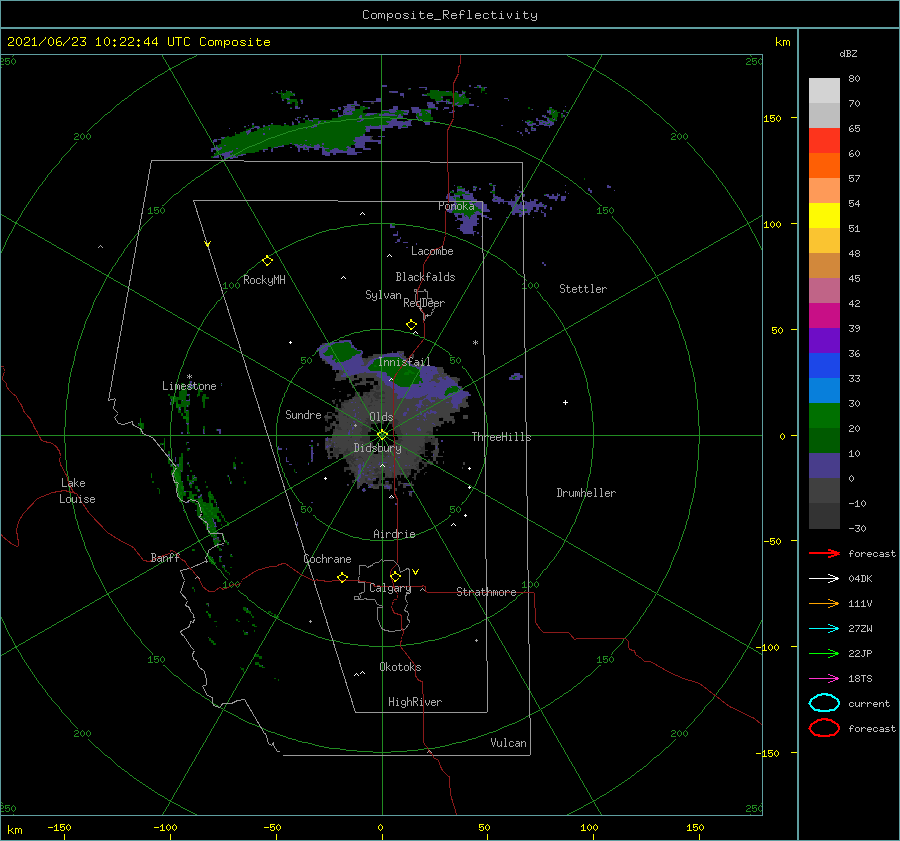Image resolution: width=900 pixels, height=841 pixels.
Task: Click yellow diamond at radar center near Olds
Action: (x=382, y=435)
